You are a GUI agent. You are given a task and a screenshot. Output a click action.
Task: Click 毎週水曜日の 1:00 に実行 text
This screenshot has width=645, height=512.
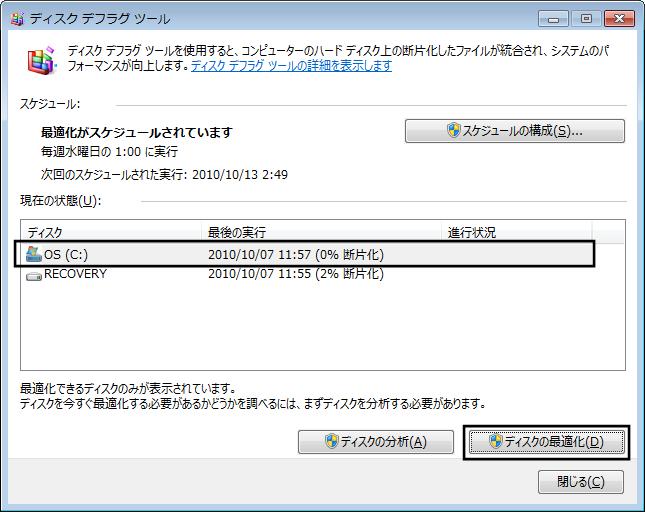109,152
